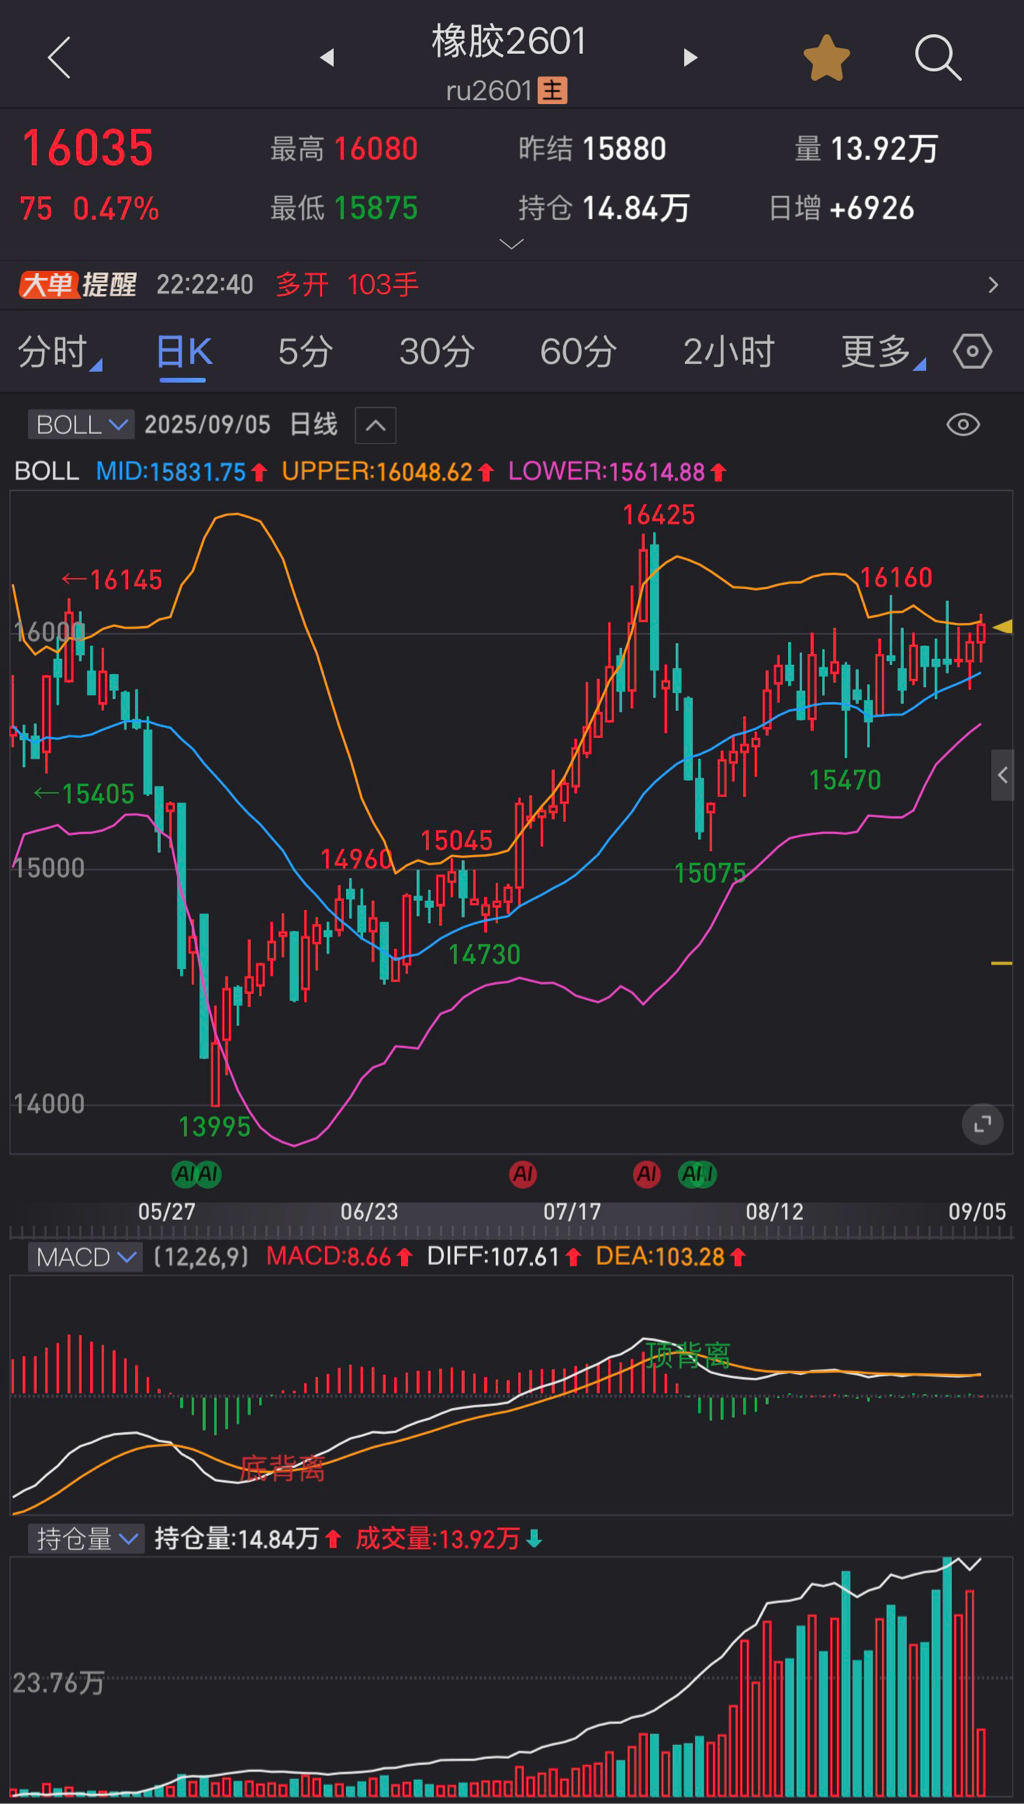Open big order alert list arrow

(993, 285)
